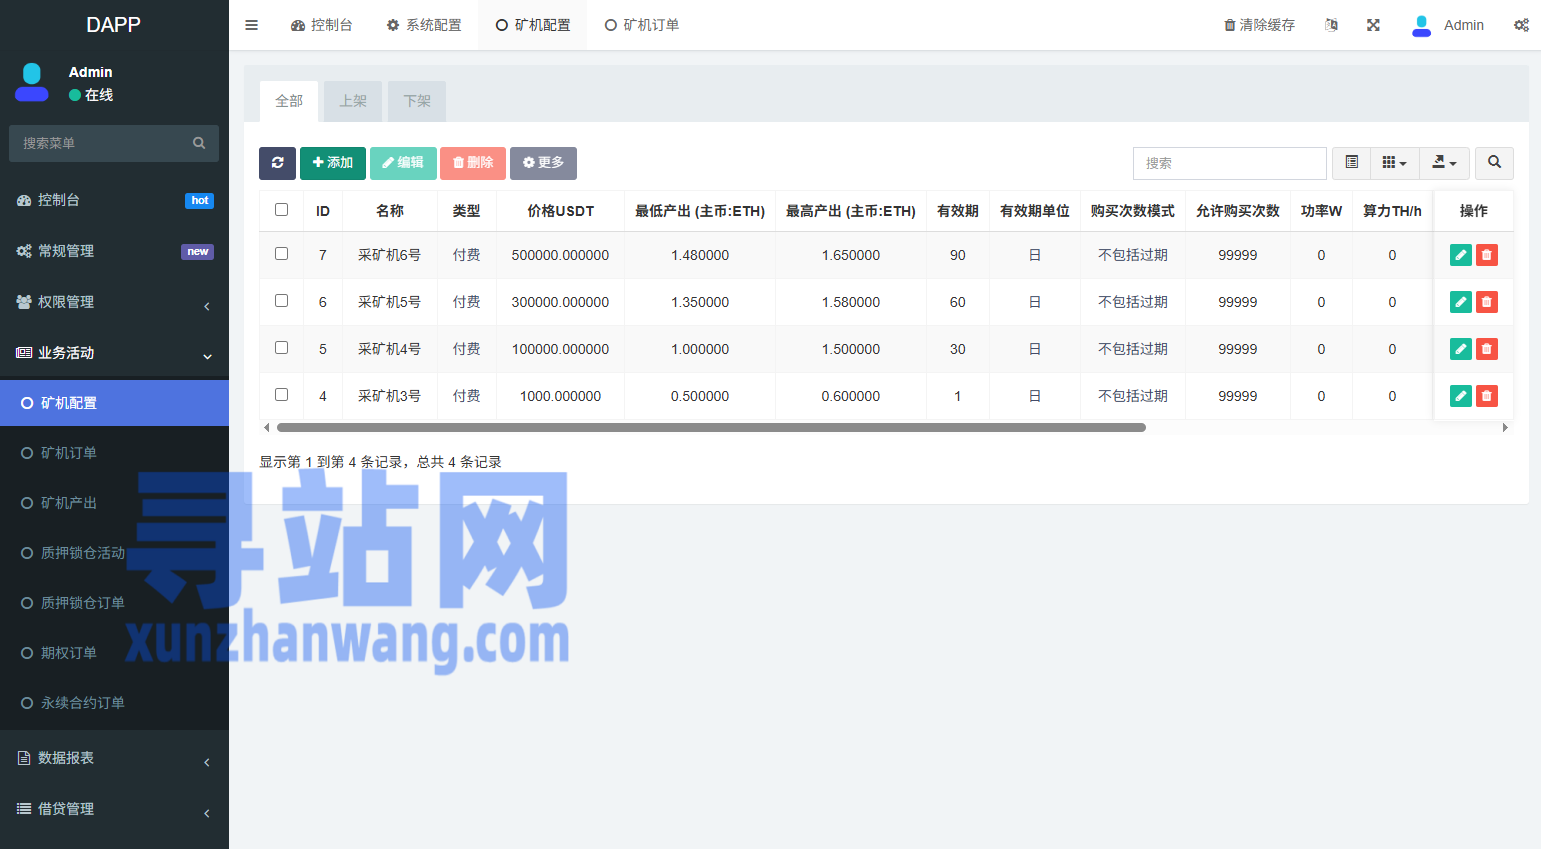The width and height of the screenshot is (1541, 849).
Task: Toggle the select-all checkbox in table header
Action: coord(282,210)
